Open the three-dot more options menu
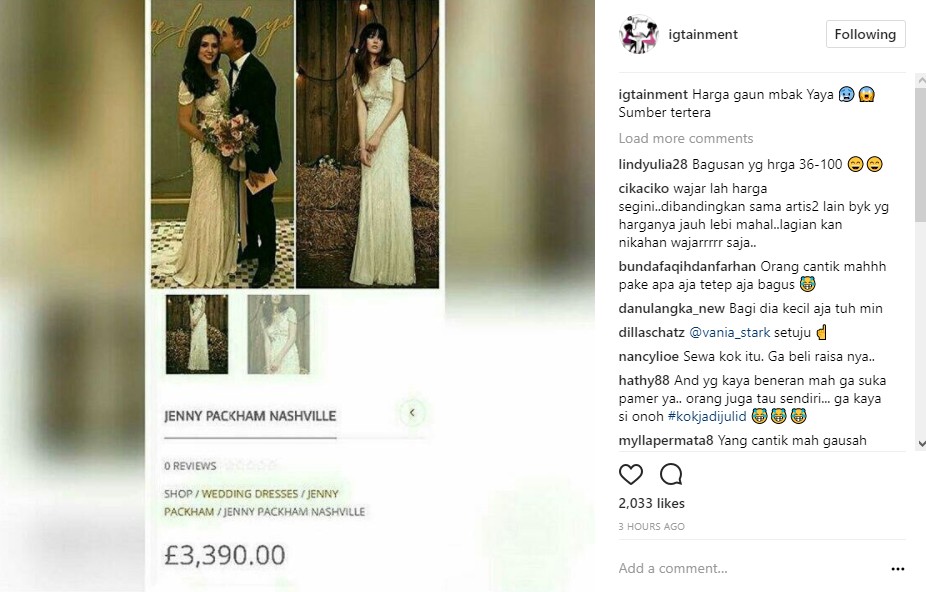 [x=898, y=569]
